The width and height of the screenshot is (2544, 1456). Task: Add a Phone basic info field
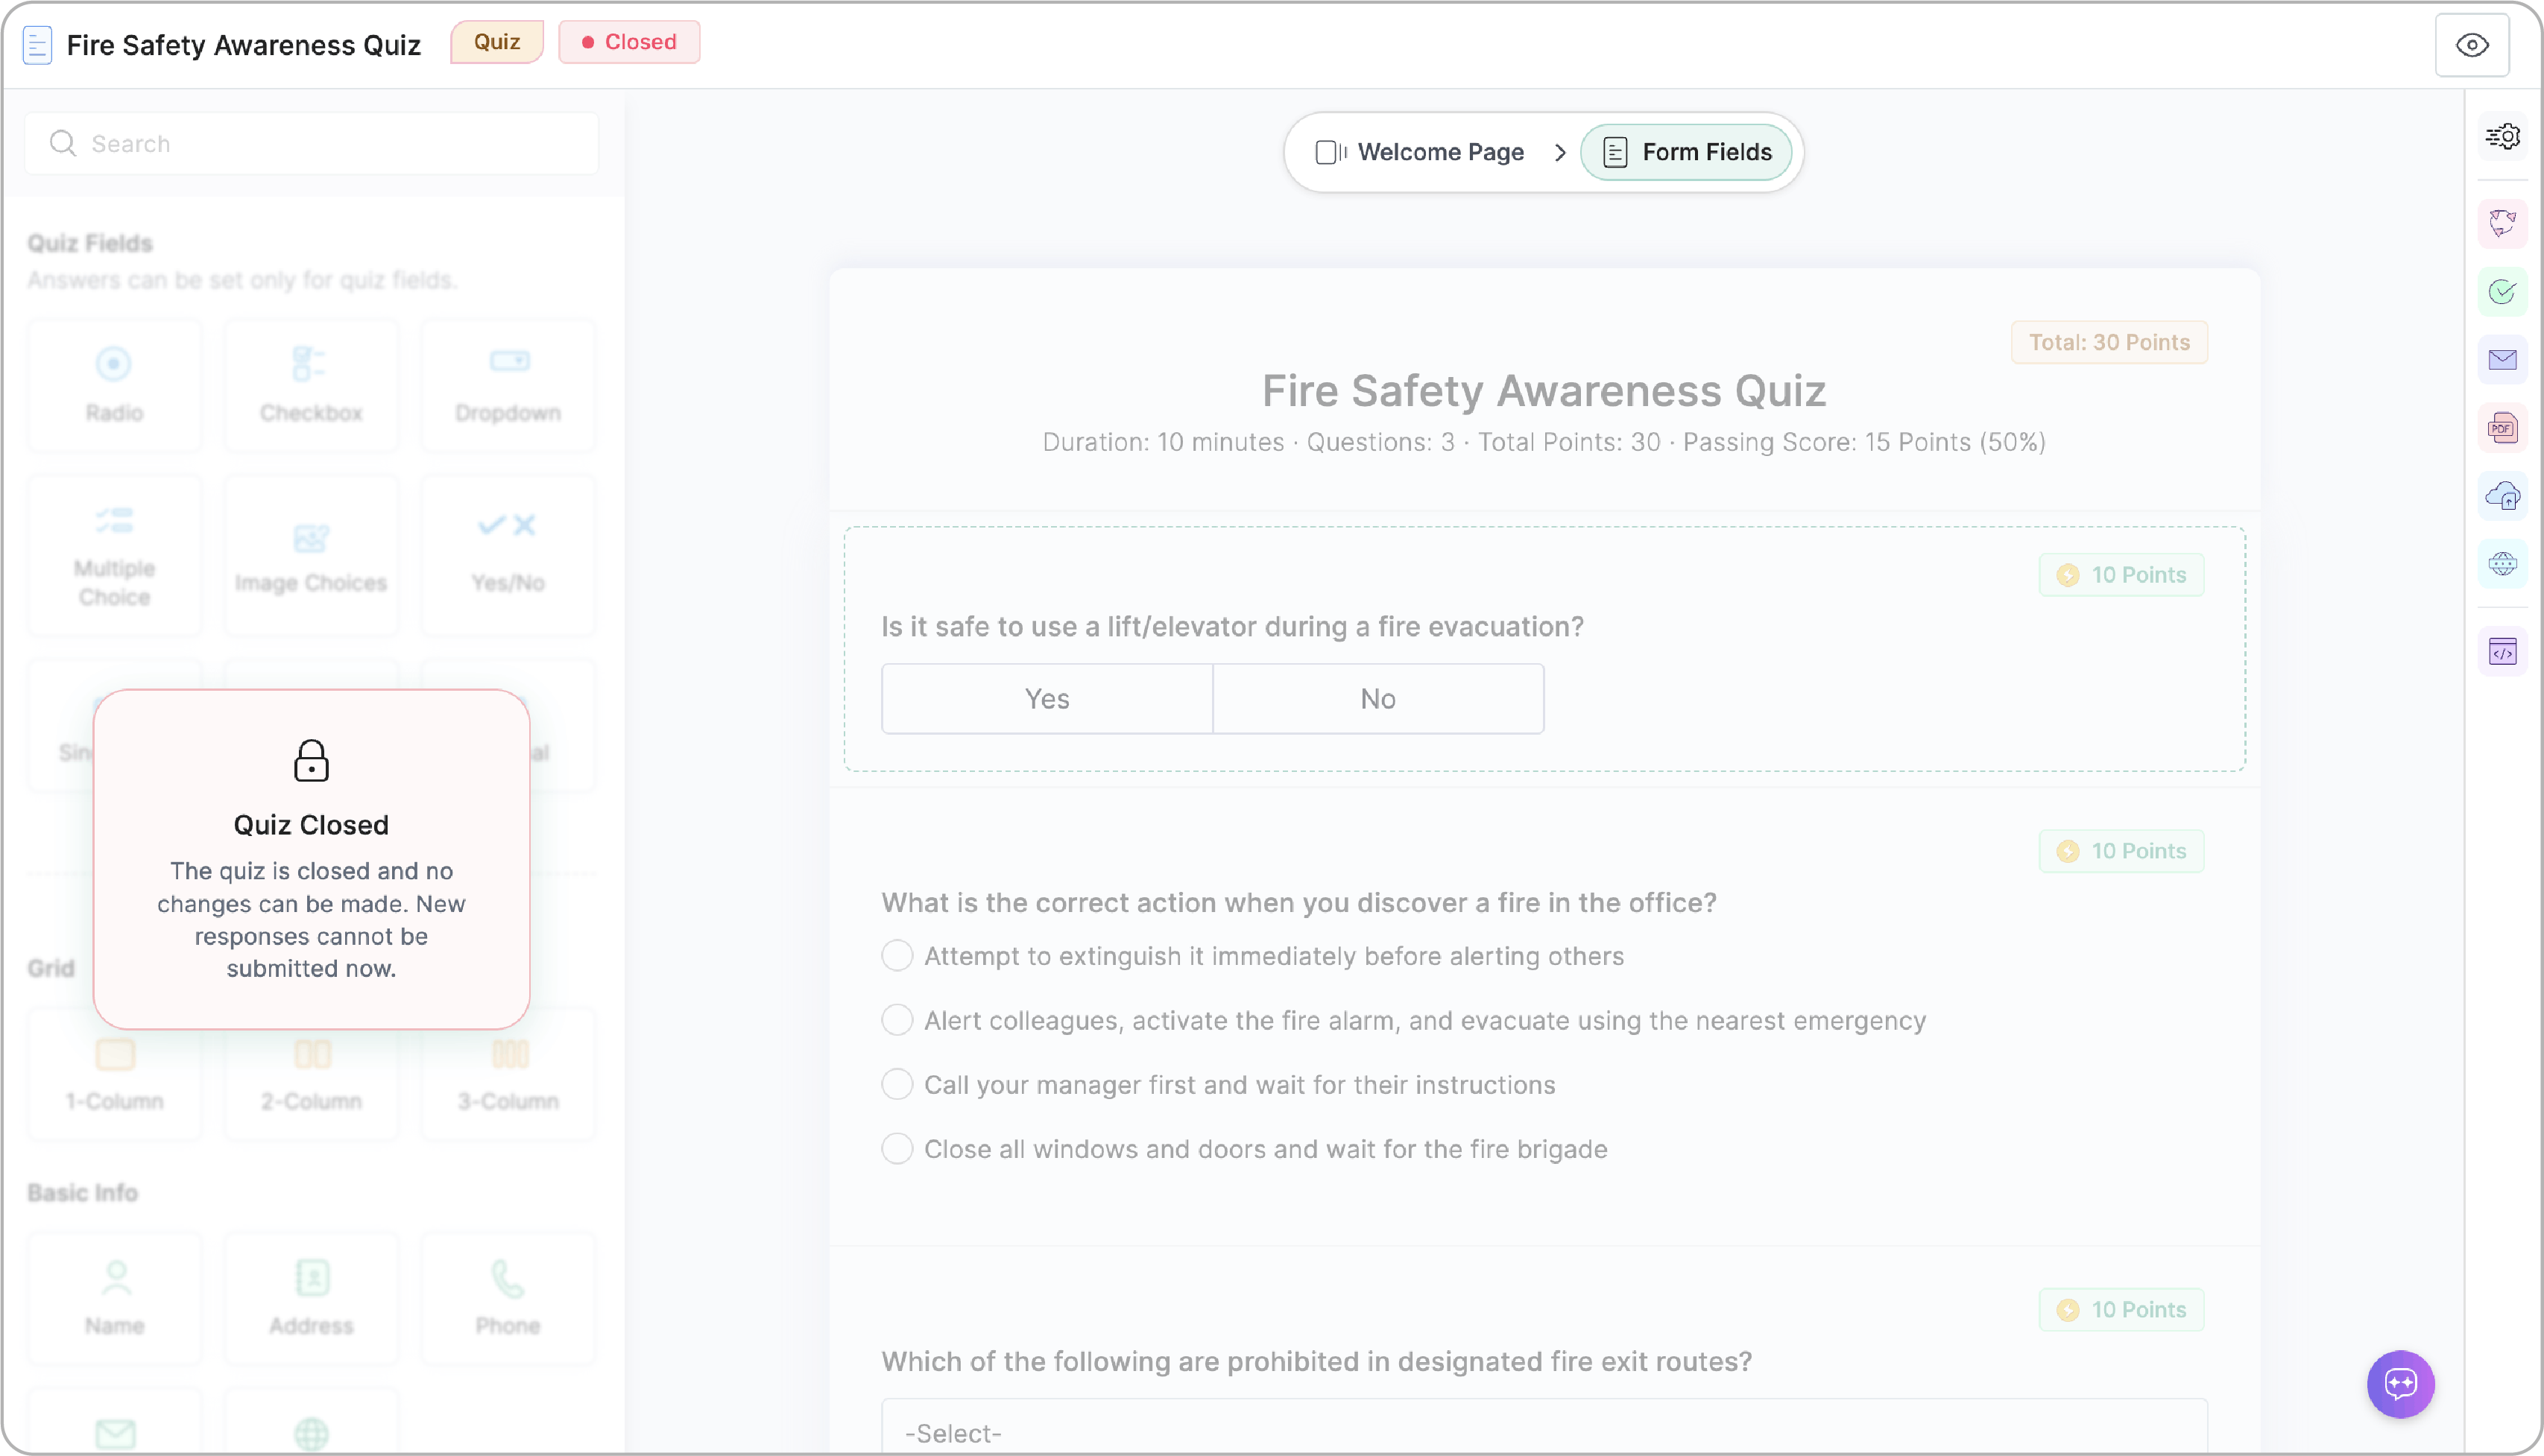coord(508,1298)
